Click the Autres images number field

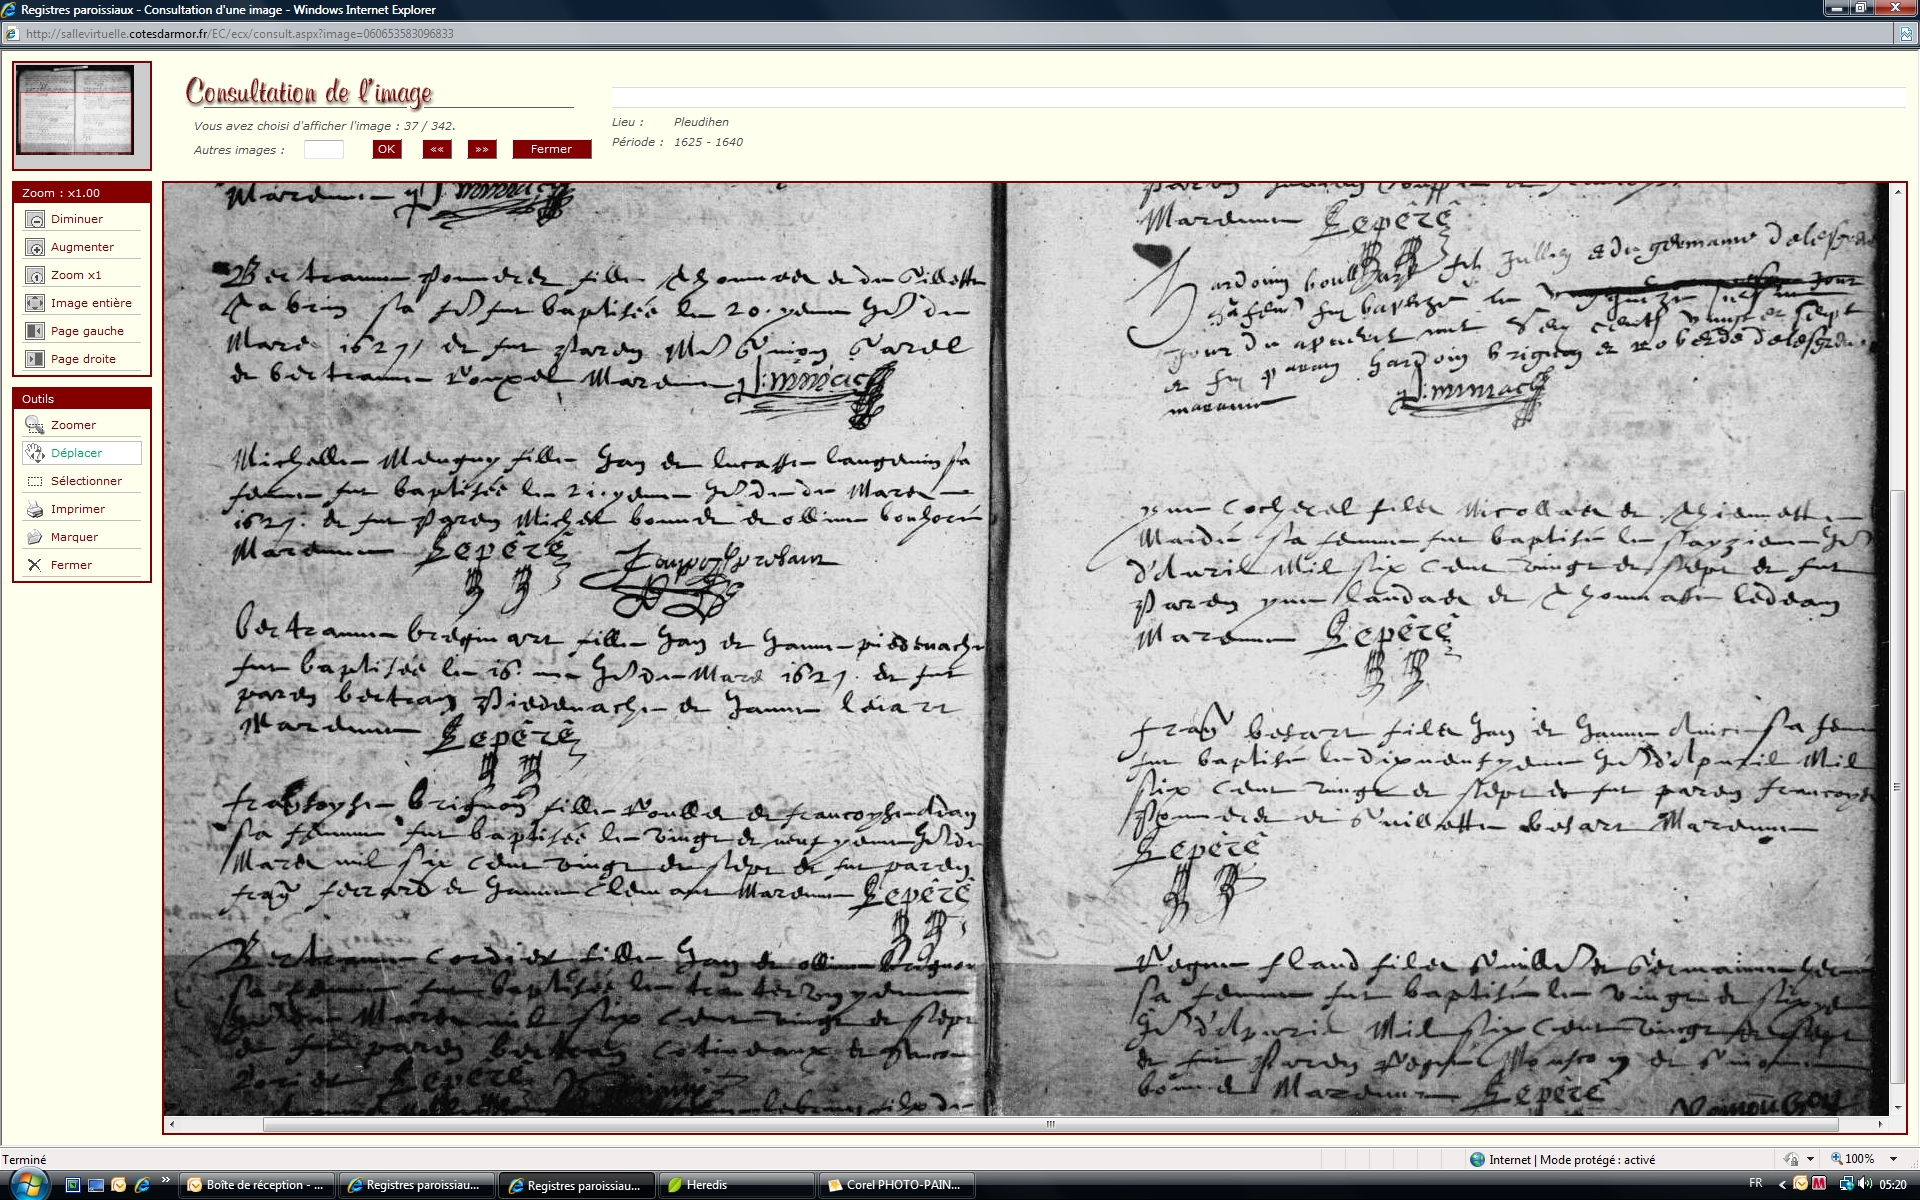(323, 149)
